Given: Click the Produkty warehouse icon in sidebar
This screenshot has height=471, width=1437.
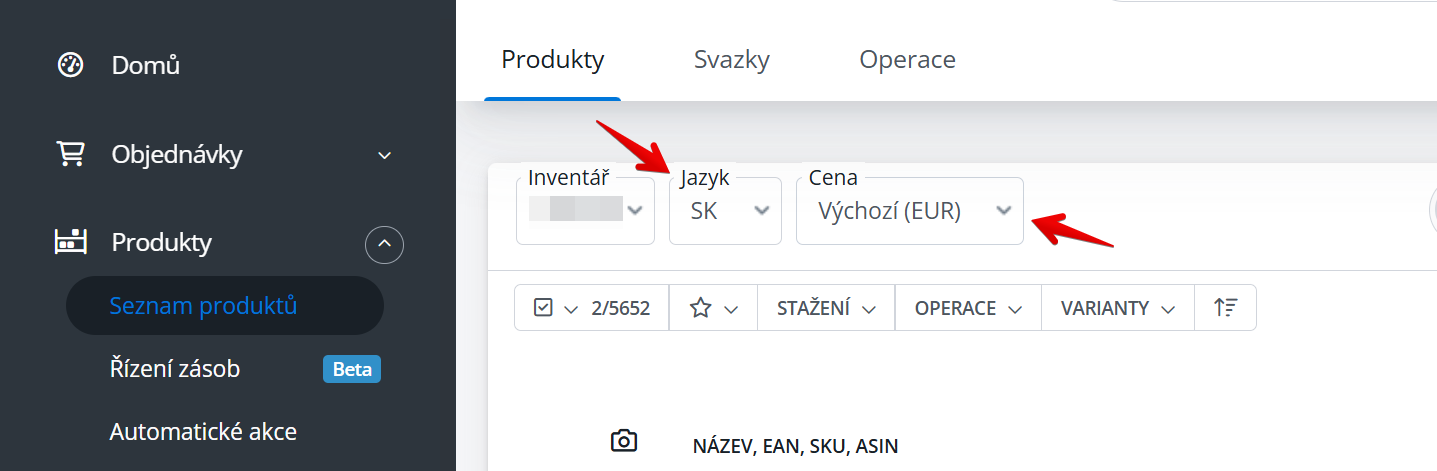Looking at the screenshot, I should pyautogui.click(x=70, y=242).
